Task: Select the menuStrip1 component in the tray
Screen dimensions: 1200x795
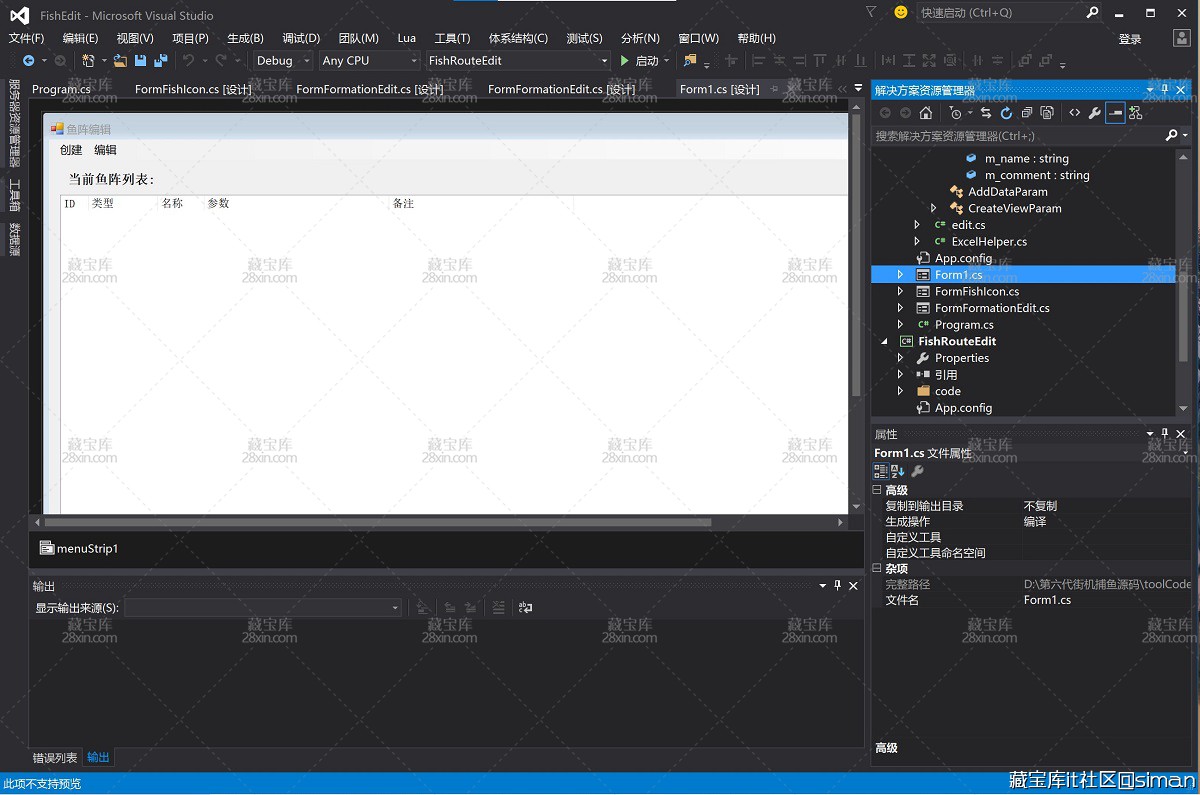Action: 78,548
